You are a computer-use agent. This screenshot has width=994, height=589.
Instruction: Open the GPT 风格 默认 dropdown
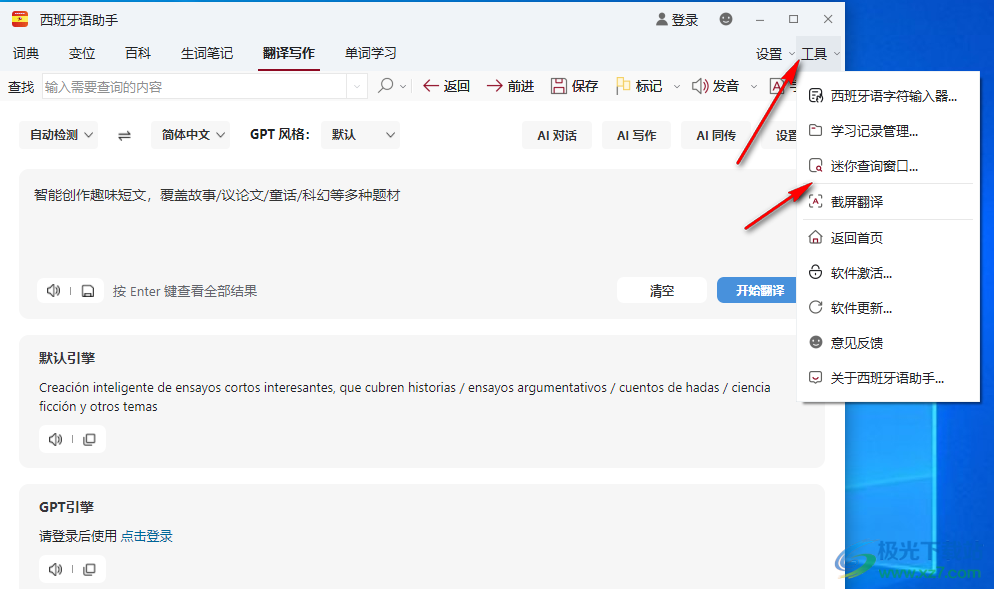[360, 134]
